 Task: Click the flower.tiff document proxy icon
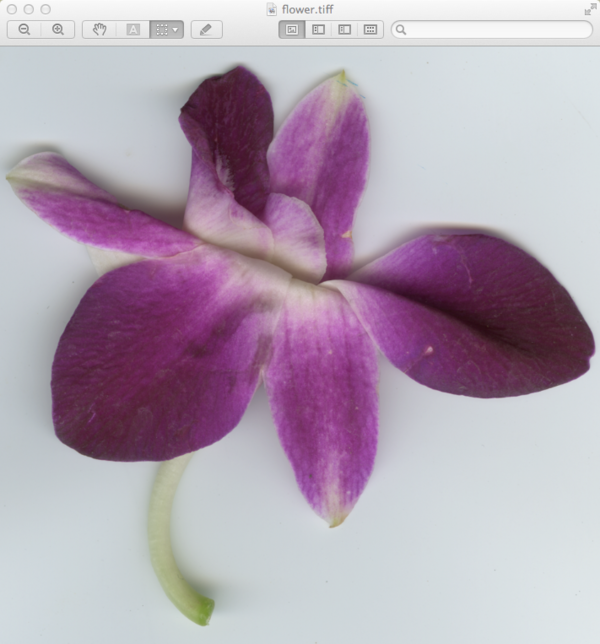(x=272, y=9)
